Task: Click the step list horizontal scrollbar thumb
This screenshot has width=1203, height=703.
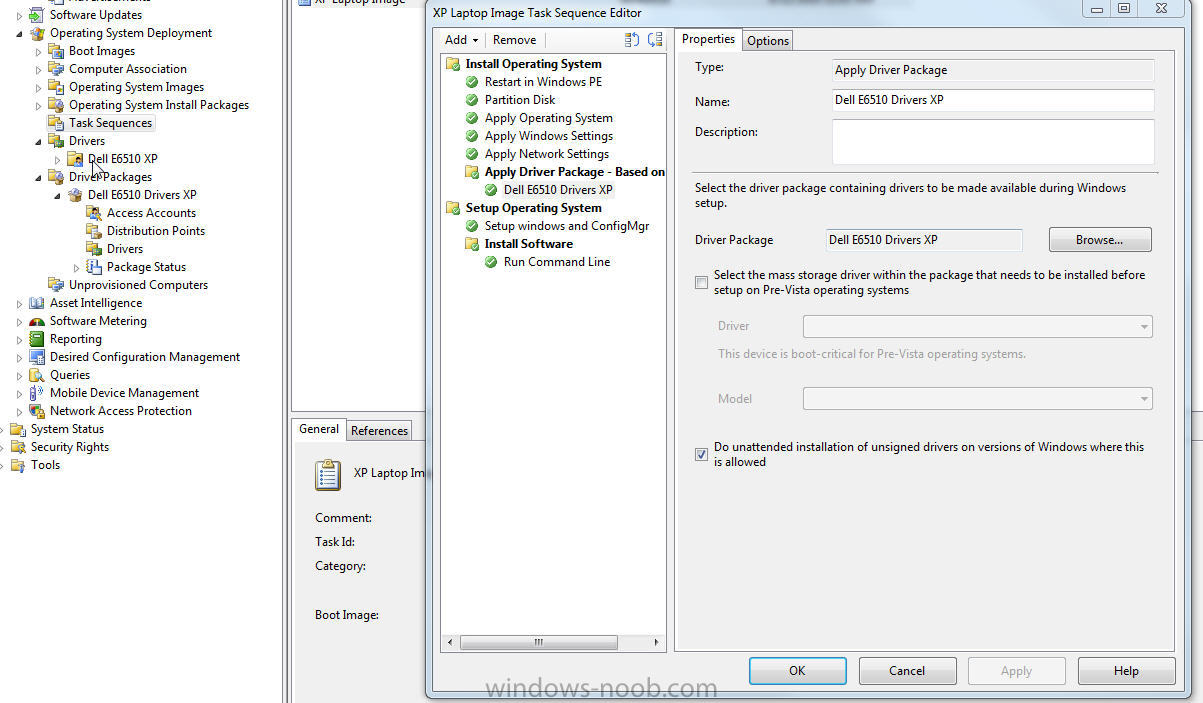Action: pos(538,642)
